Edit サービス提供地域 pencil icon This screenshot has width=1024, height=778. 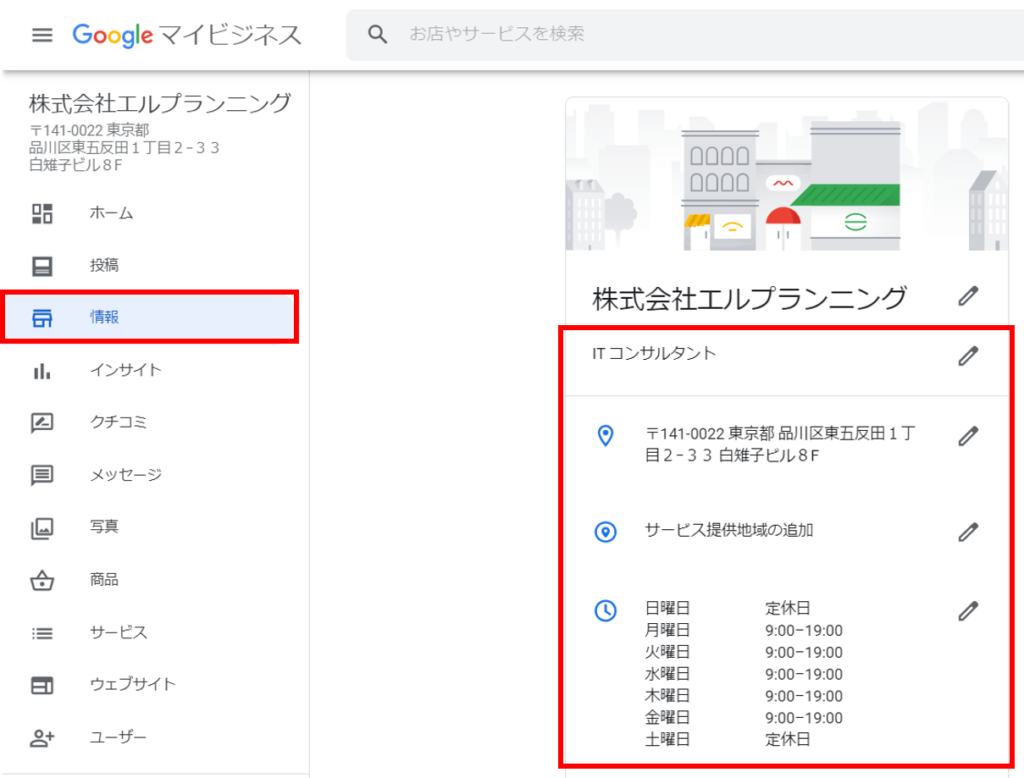tap(968, 532)
